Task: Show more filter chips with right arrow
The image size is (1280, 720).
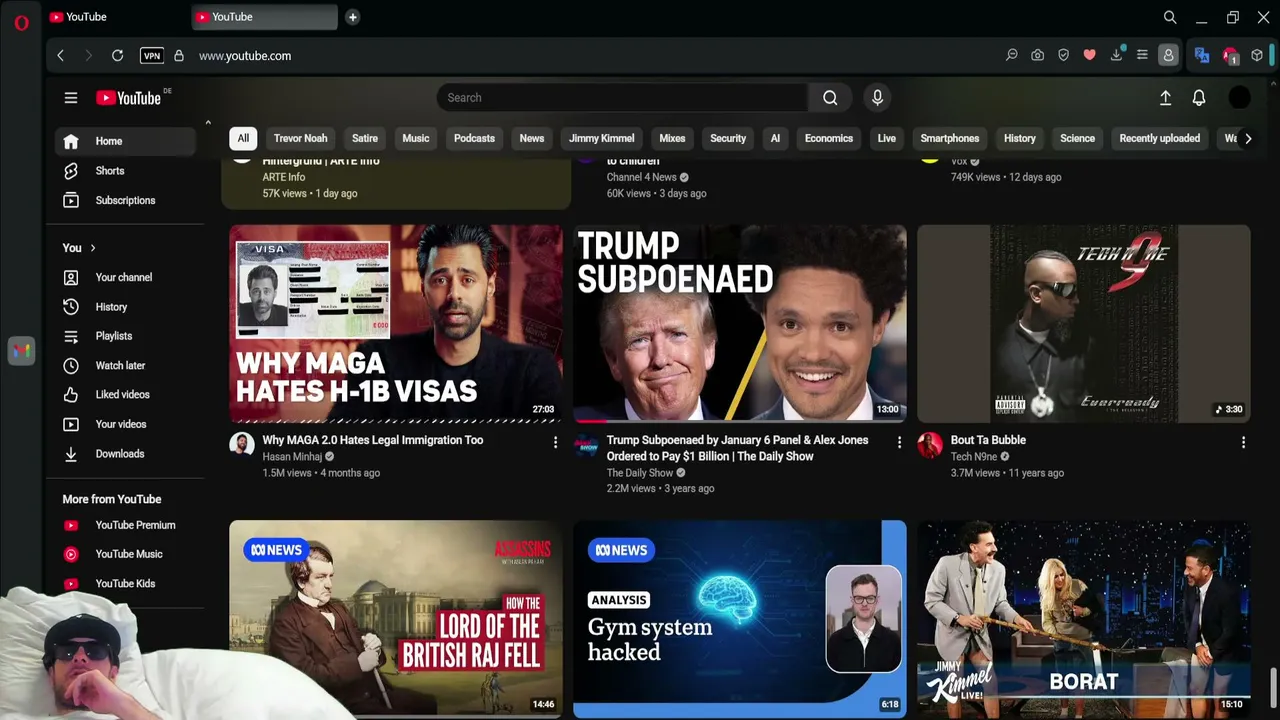Action: 1248,138
